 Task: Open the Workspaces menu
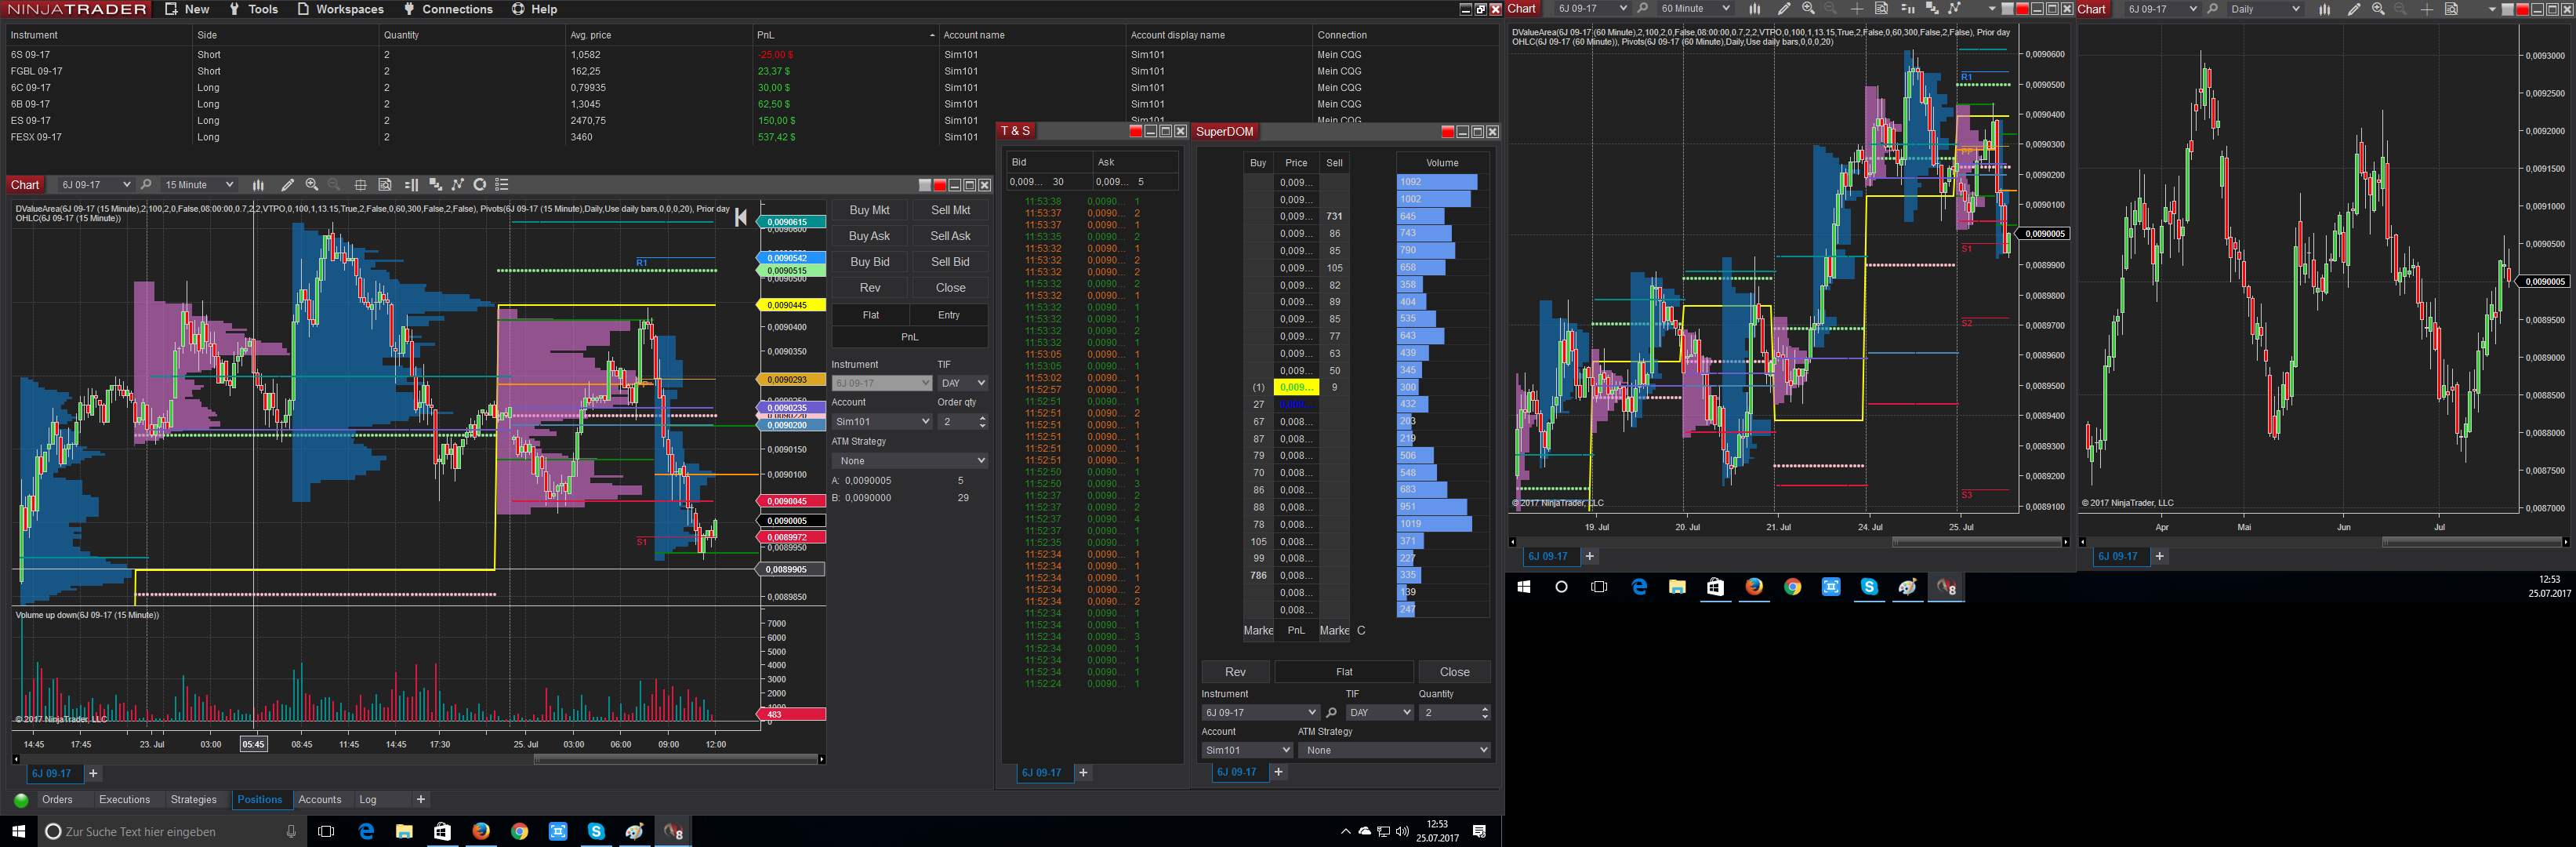click(340, 9)
